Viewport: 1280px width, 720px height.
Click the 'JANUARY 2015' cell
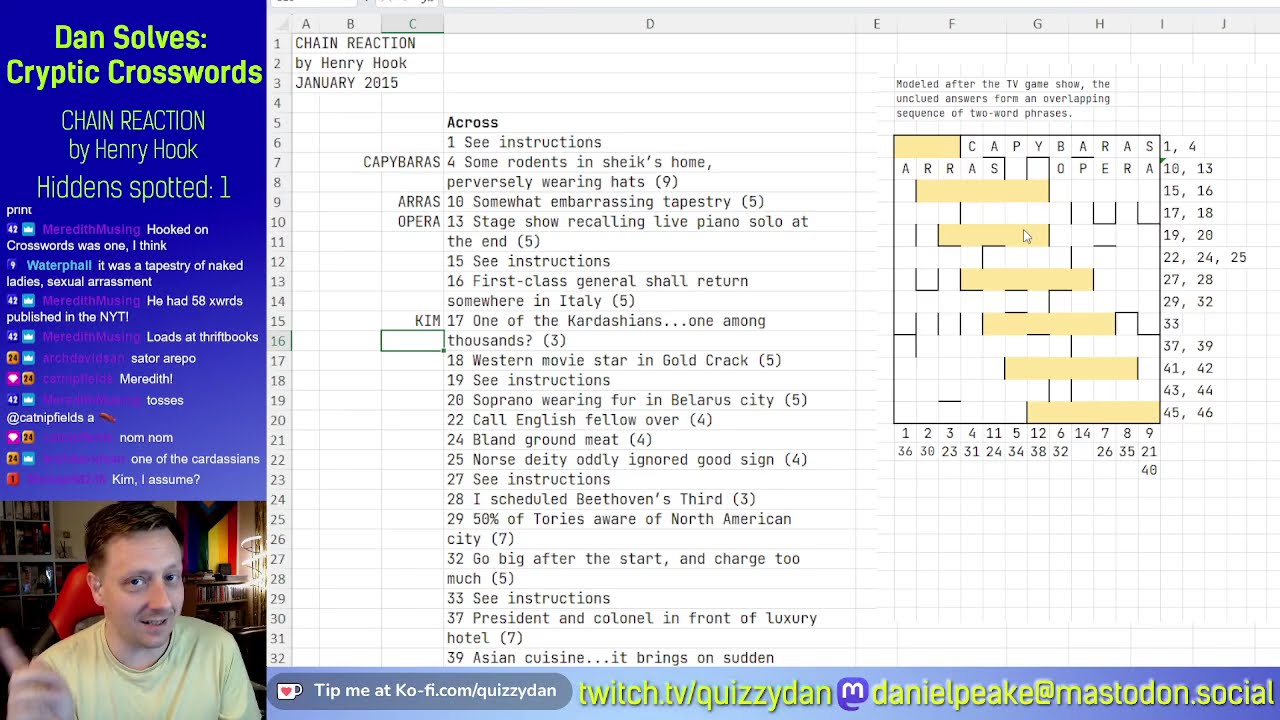346,83
